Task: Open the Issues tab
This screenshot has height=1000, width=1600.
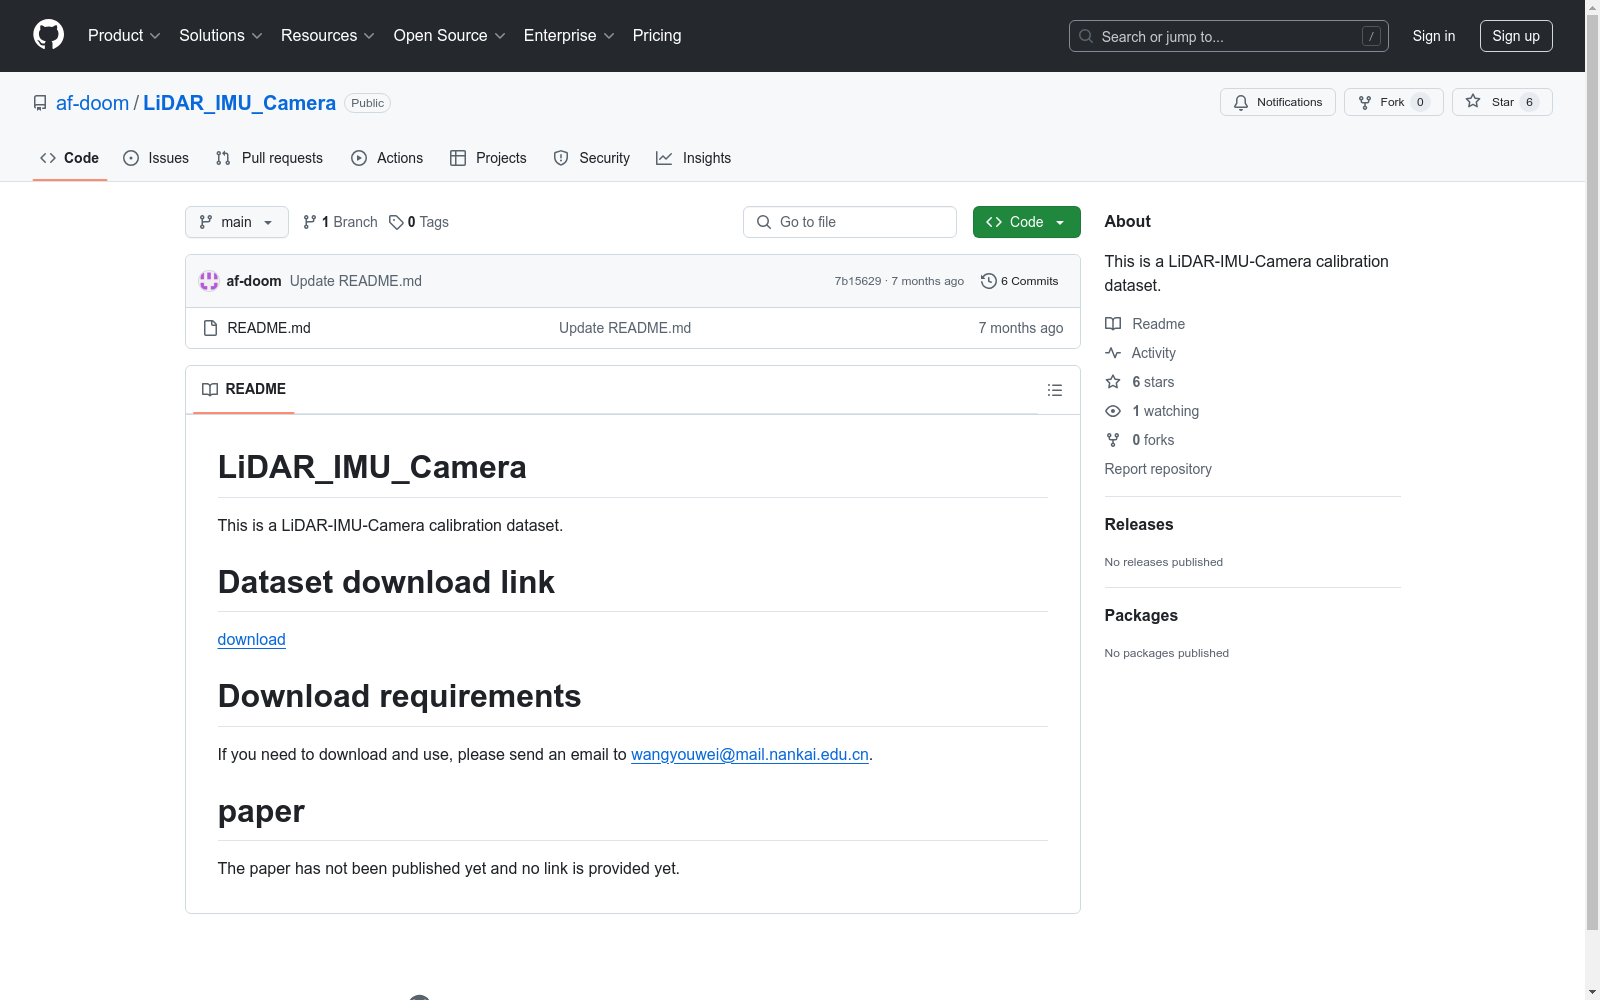Action: point(156,158)
